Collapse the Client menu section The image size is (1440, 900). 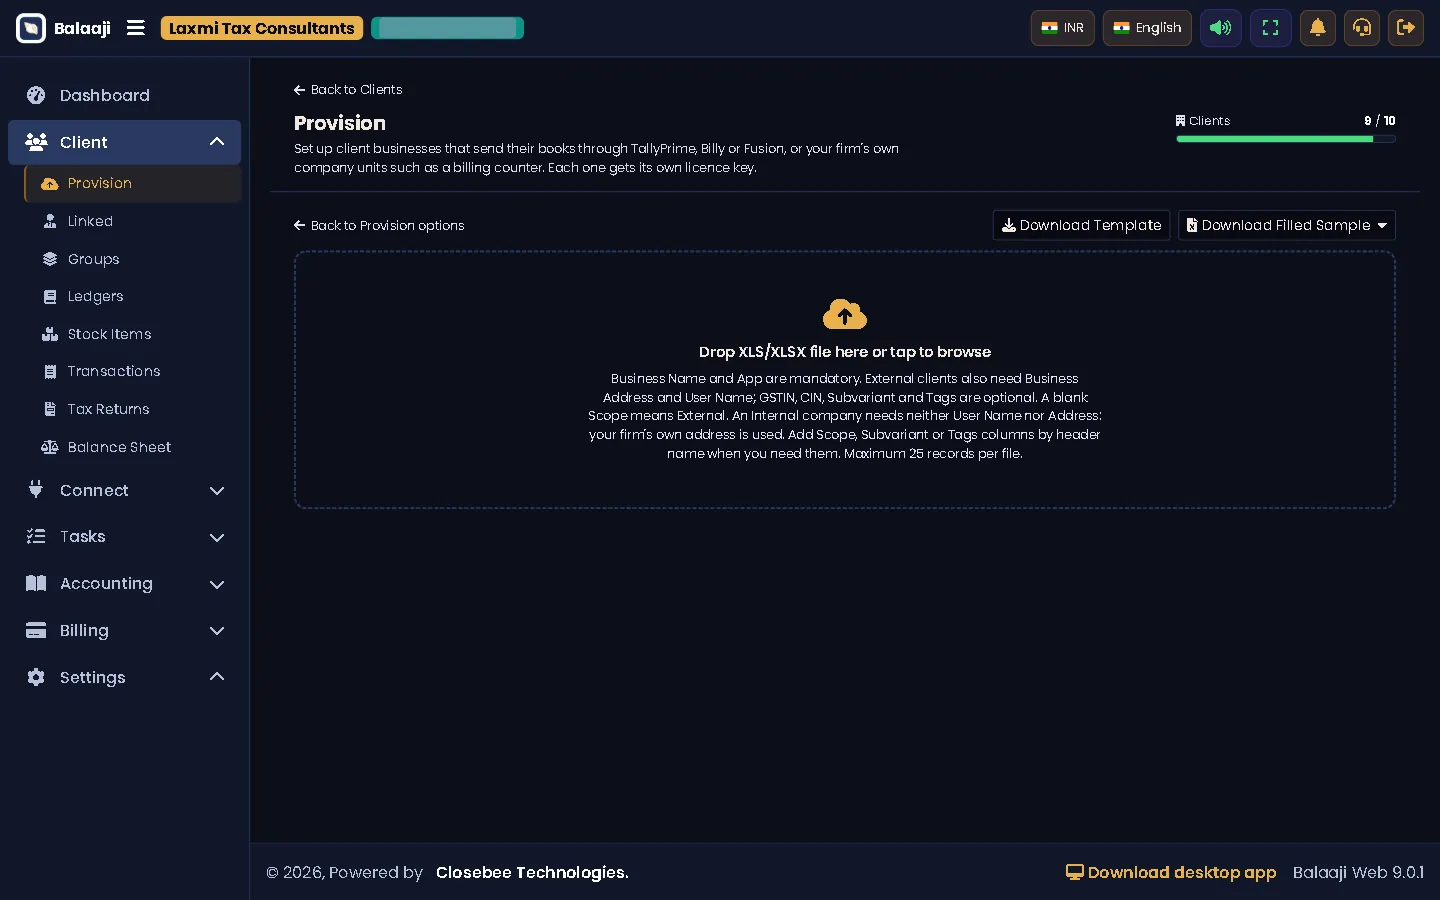pyautogui.click(x=124, y=142)
